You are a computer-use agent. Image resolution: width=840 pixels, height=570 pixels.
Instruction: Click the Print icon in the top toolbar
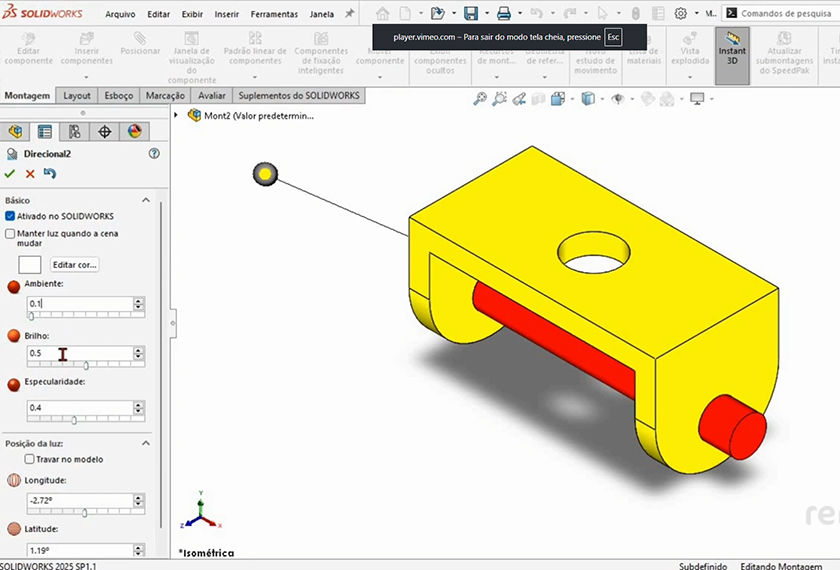(504, 14)
